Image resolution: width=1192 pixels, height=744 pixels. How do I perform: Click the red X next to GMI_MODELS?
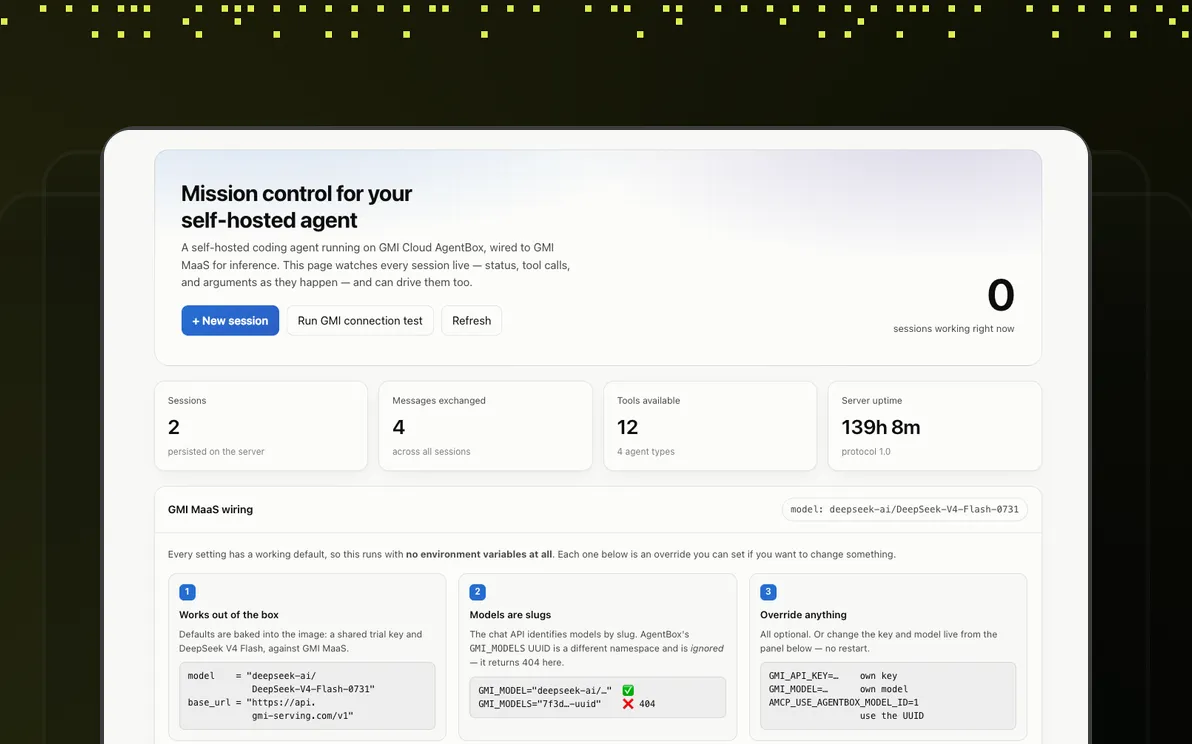628,704
